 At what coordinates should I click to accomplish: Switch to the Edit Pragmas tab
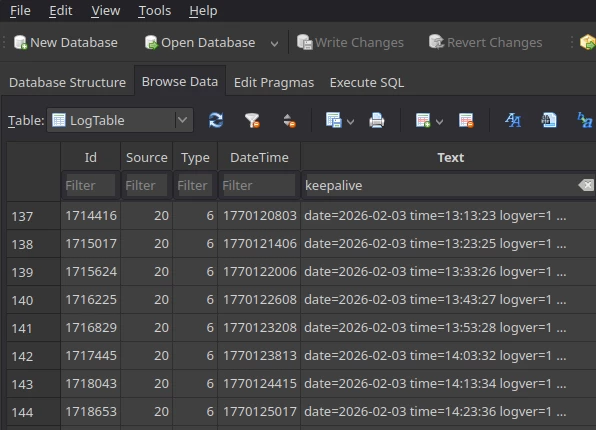point(274,82)
